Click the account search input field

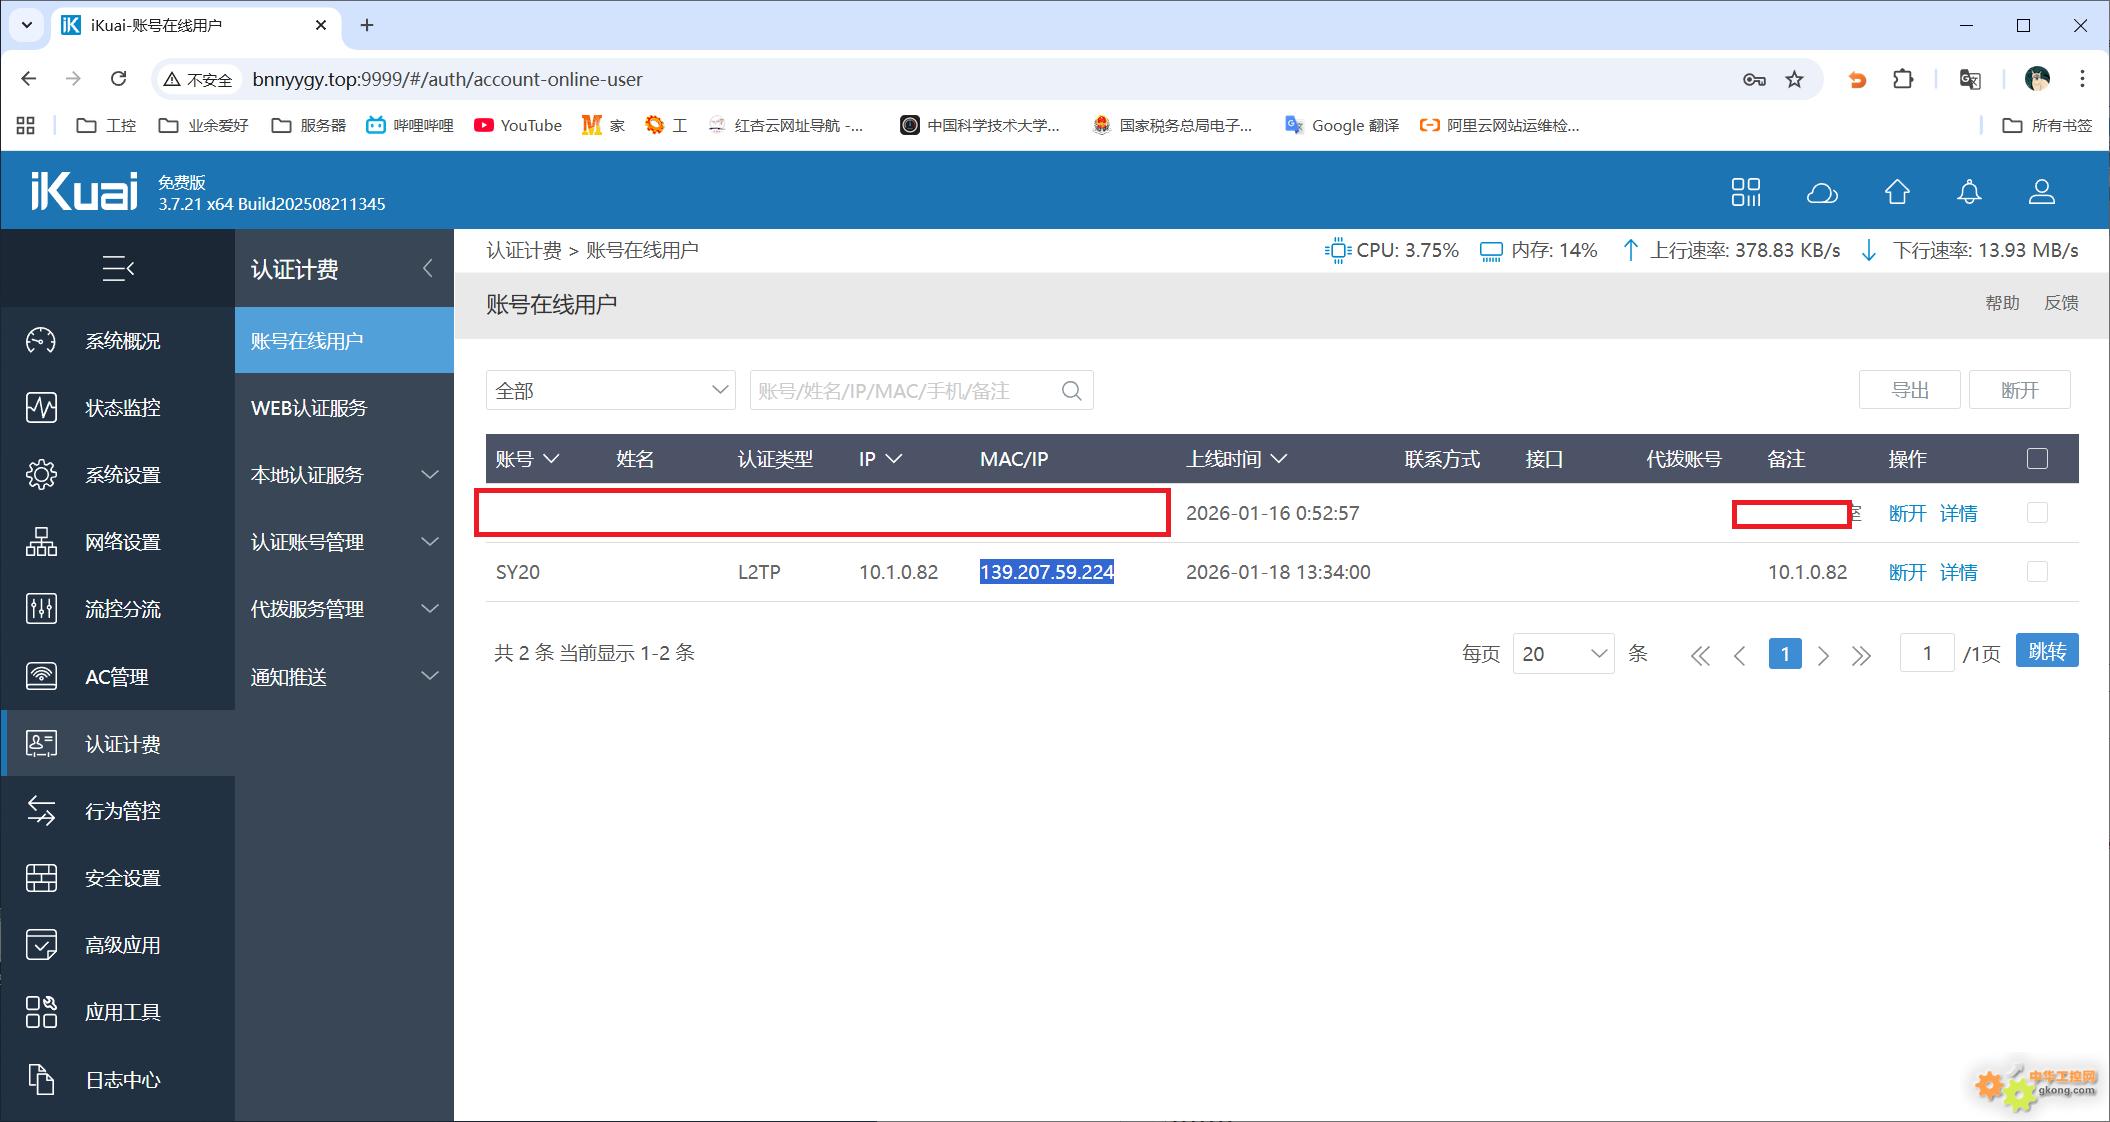point(900,391)
